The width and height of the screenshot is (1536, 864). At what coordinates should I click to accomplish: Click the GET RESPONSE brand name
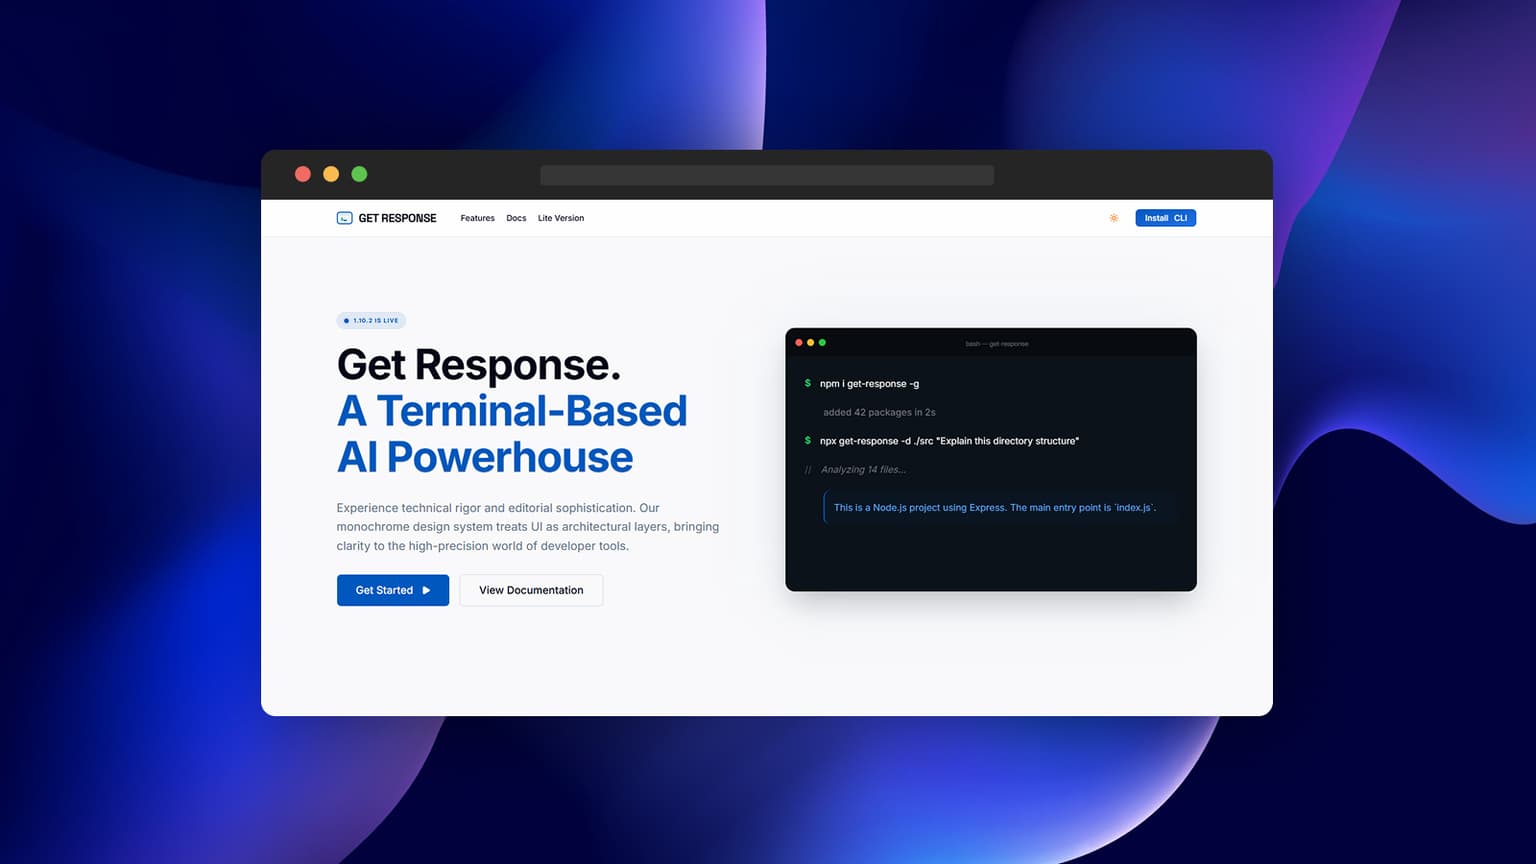[x=397, y=218]
